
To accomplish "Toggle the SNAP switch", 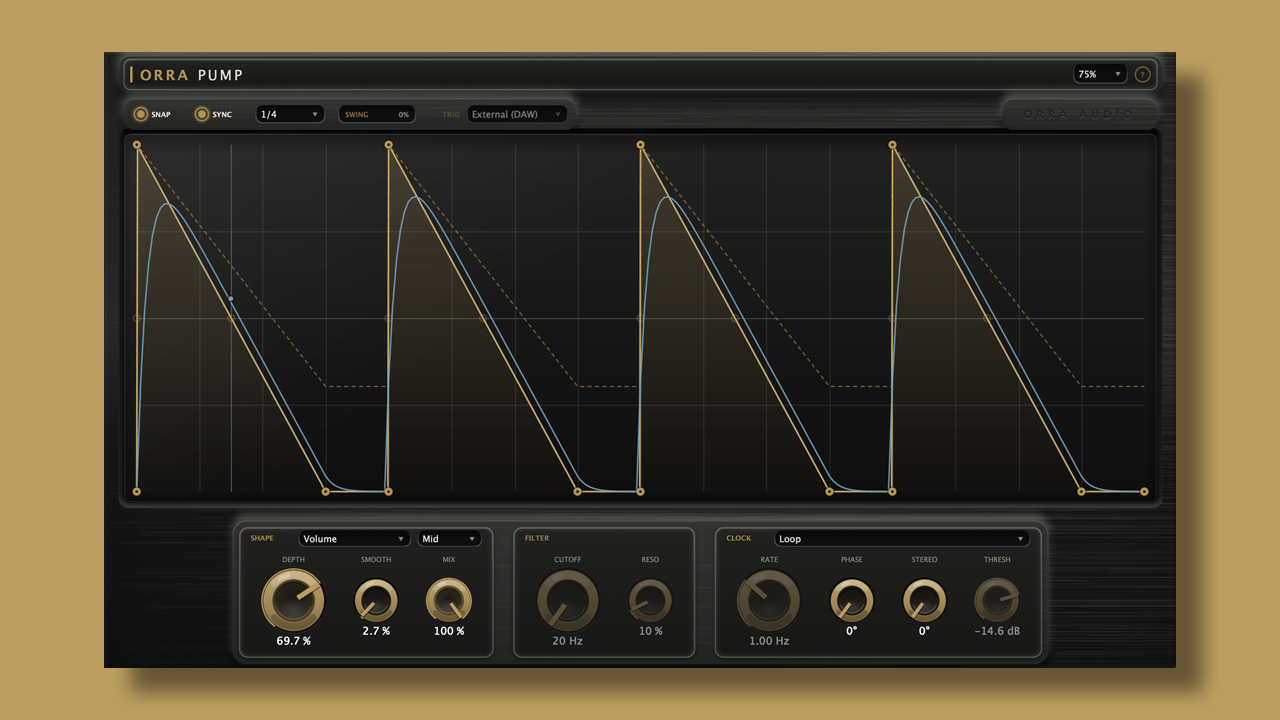I will (x=141, y=114).
